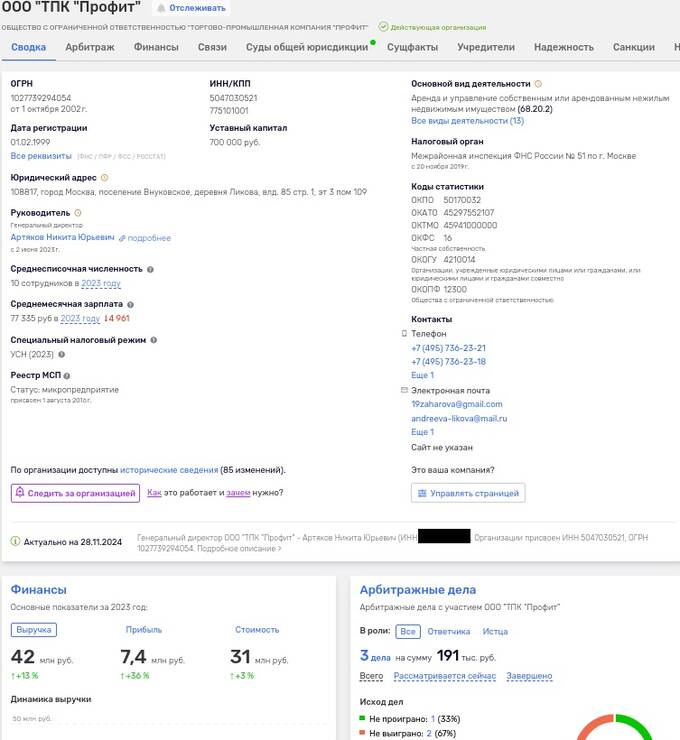Image resolution: width=680 pixels, height=740 pixels.
Task: Click Следить за организацией button
Action: click(76, 493)
